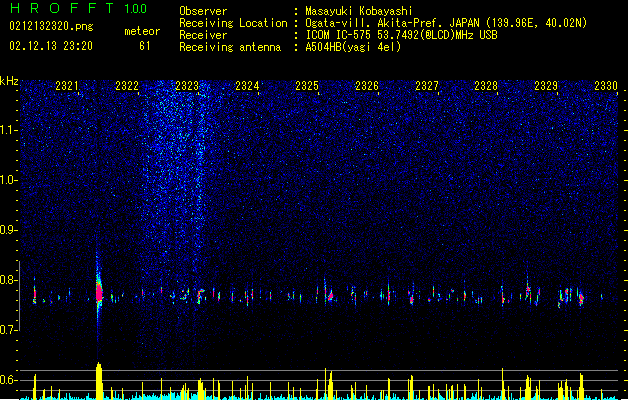Click the 1.1 kHz frequency axis label

pyautogui.click(x=9, y=130)
